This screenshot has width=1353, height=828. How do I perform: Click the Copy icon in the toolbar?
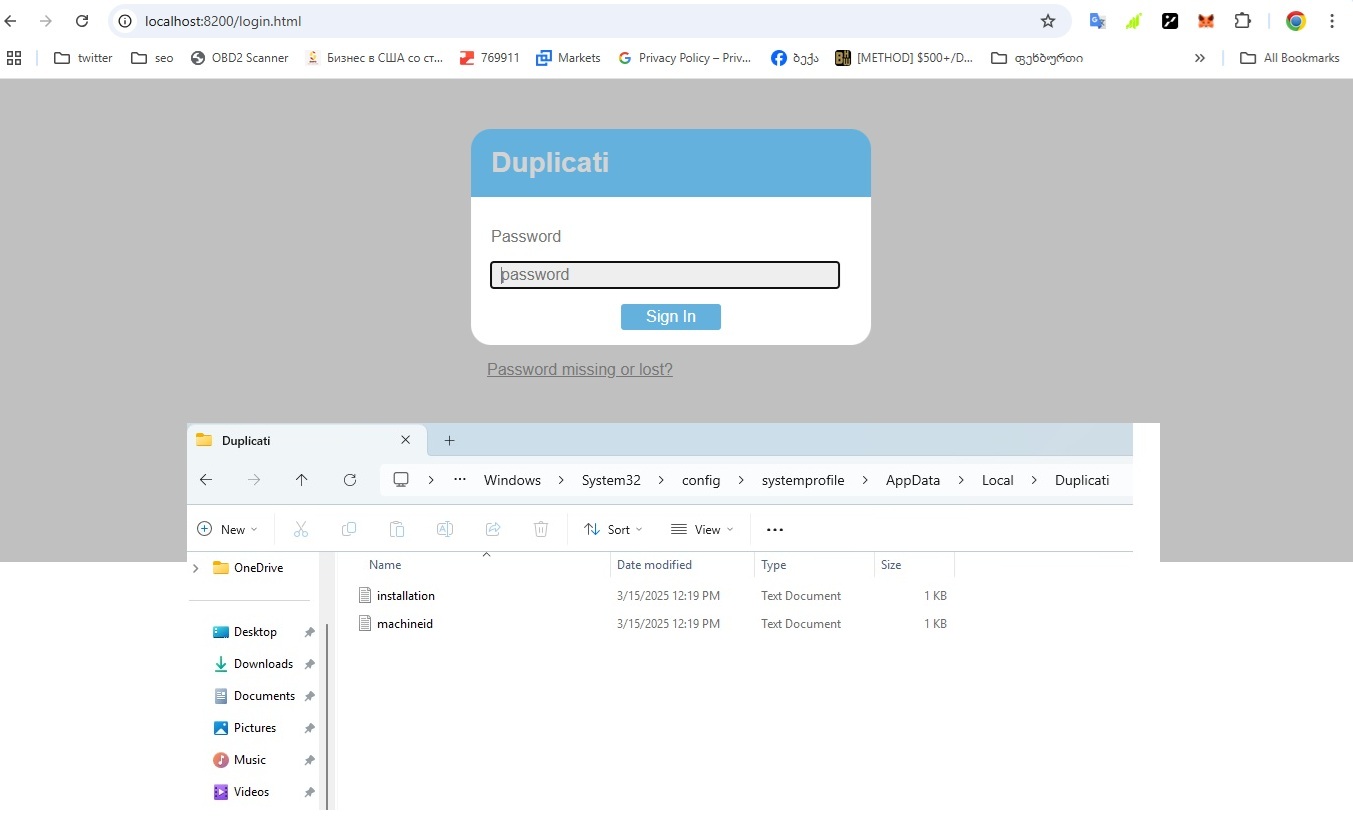[349, 529]
